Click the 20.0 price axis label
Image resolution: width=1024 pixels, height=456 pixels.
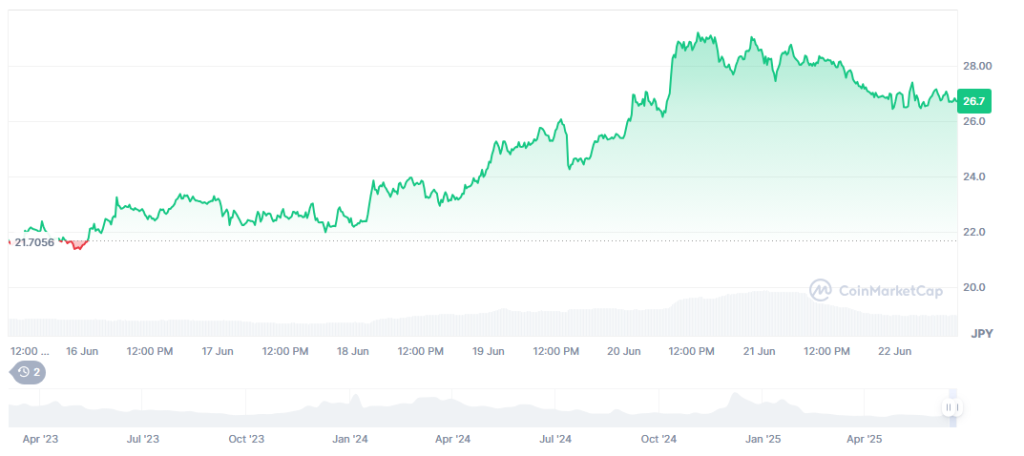click(973, 288)
